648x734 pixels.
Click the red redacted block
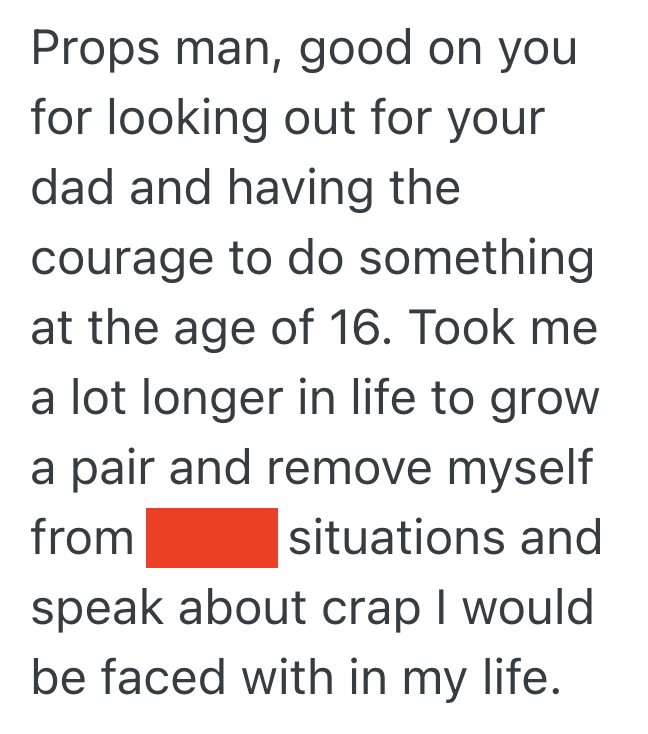point(211,538)
